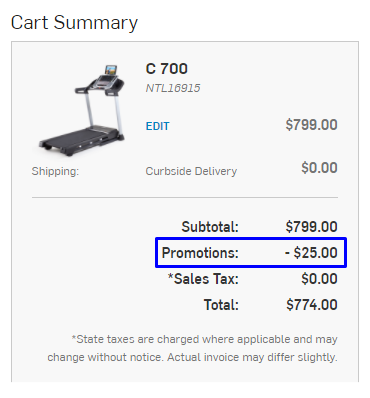Click the treadmill console screen in image
Screen dimensions: 370x398
[111, 70]
